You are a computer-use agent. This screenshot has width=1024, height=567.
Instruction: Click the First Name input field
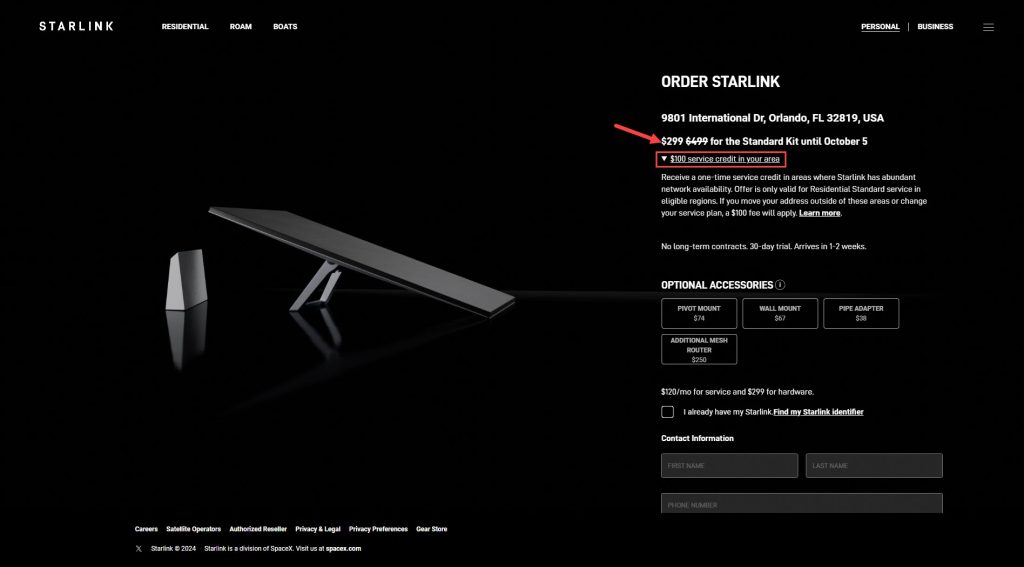[729, 466]
